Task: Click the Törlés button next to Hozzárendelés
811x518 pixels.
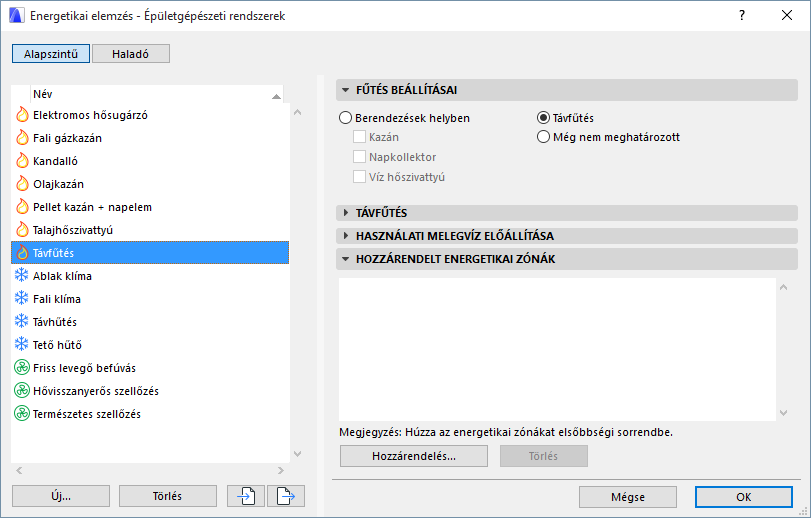Action: point(544,456)
